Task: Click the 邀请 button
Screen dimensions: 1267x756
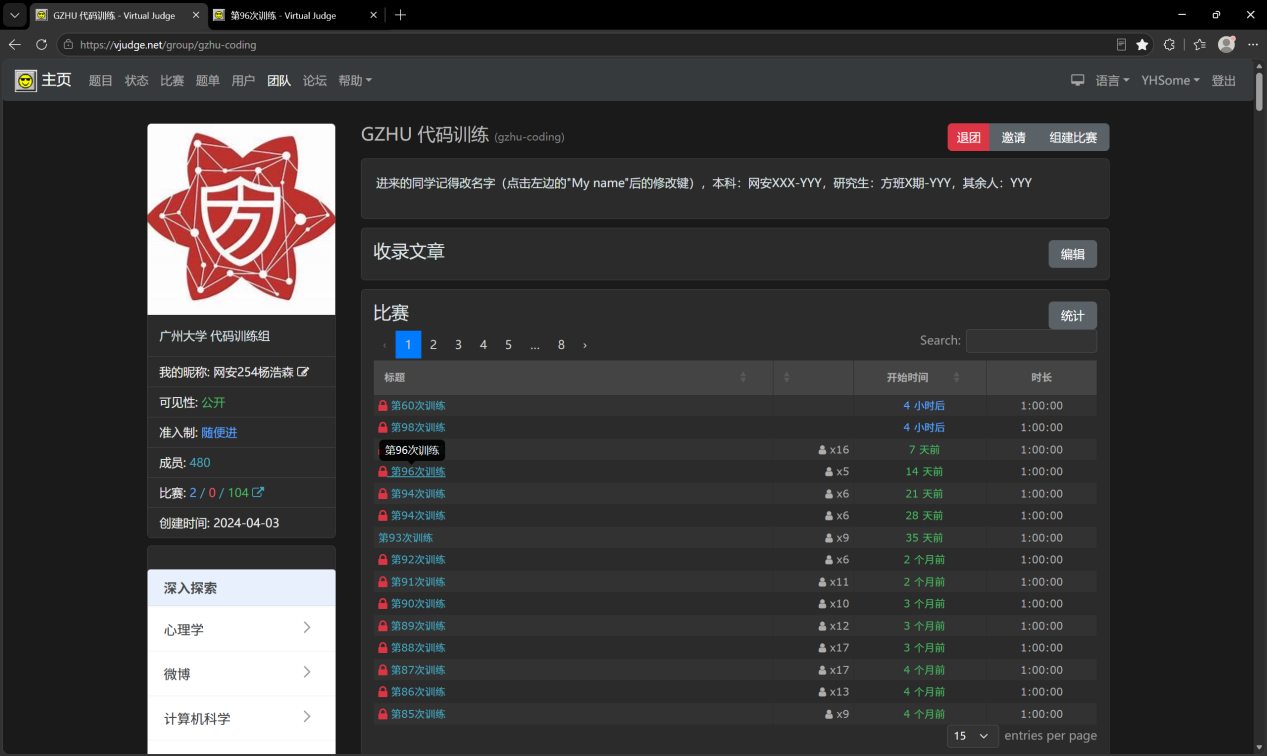Action: [1014, 137]
